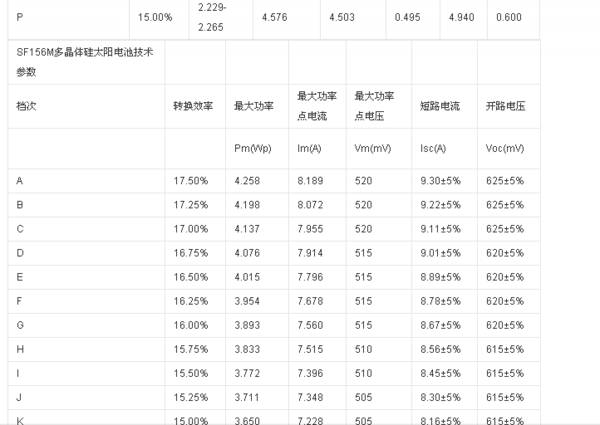Click grade F row label

pyautogui.click(x=20, y=301)
